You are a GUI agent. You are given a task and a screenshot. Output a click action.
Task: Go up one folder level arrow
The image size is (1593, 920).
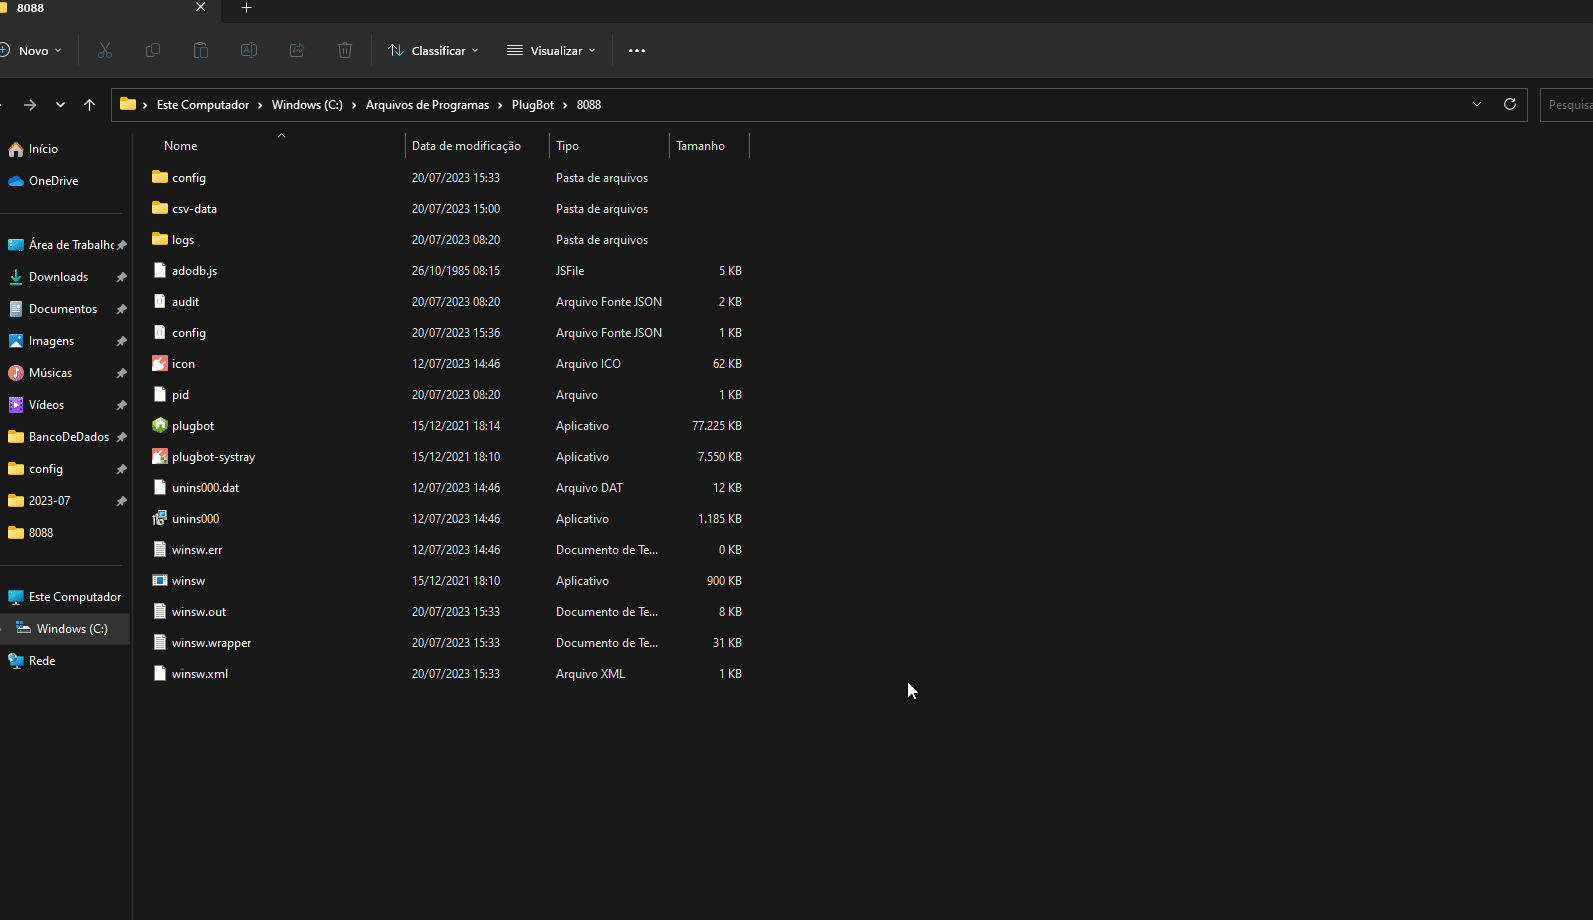(89, 104)
